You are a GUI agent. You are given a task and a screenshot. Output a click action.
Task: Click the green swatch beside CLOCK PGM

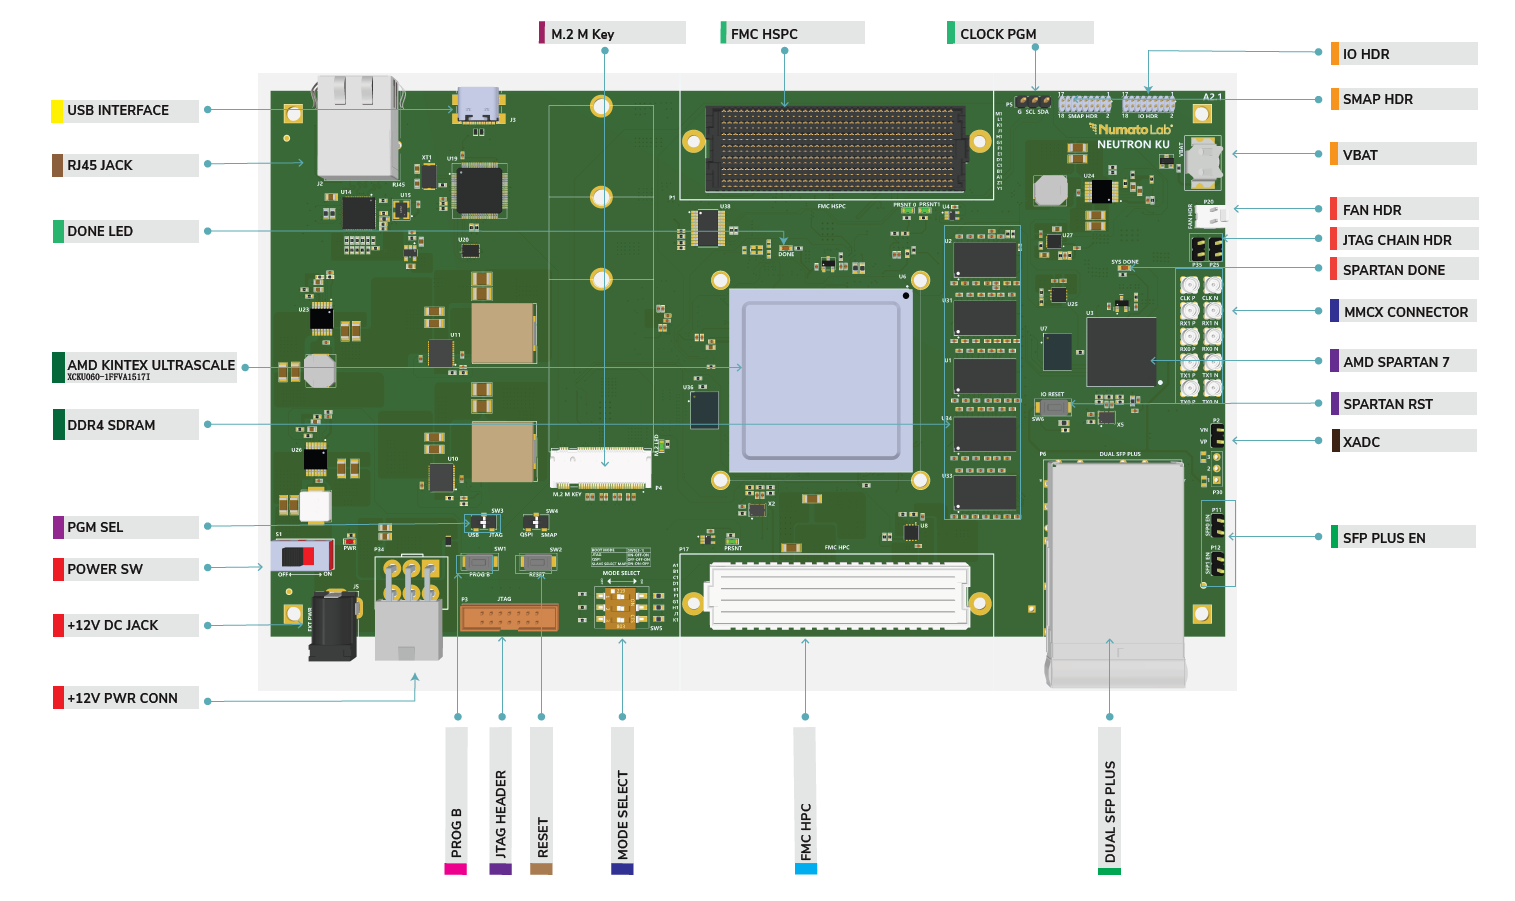951,32
